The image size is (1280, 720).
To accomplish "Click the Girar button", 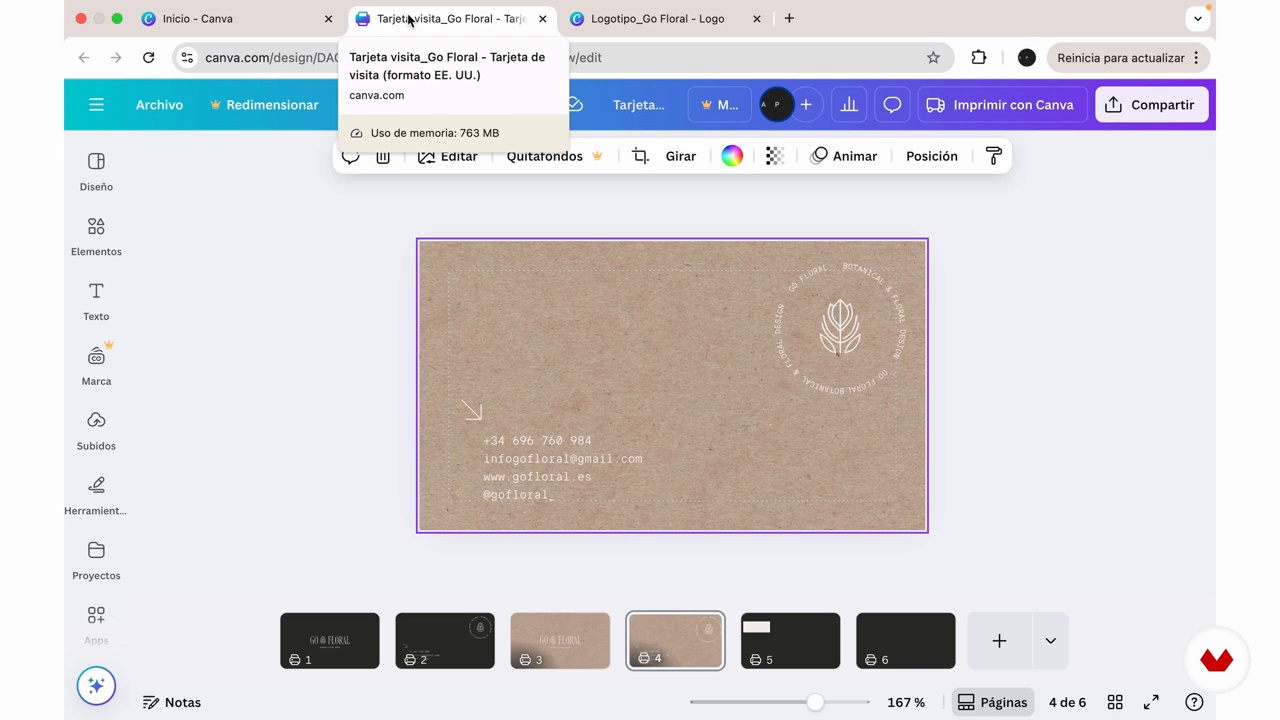I will (681, 156).
